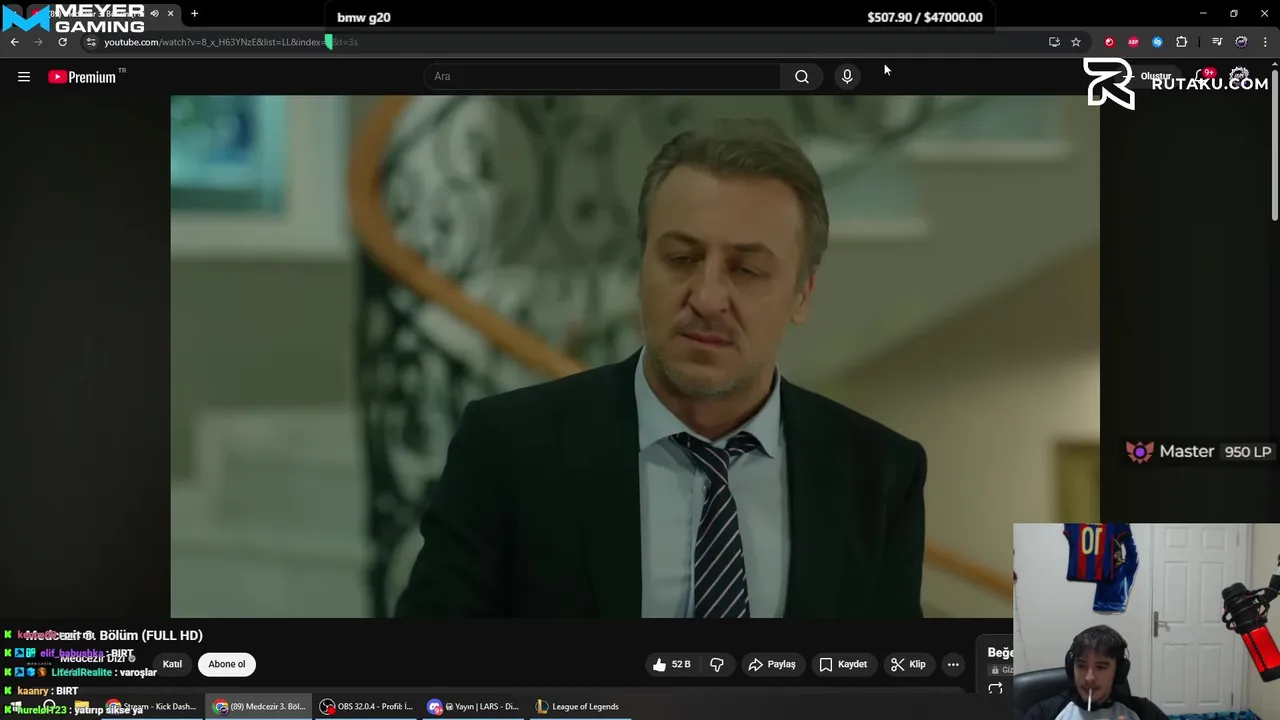Viewport: 1280px width, 720px height.
Task: Start voice search with microphone icon
Action: tap(847, 77)
